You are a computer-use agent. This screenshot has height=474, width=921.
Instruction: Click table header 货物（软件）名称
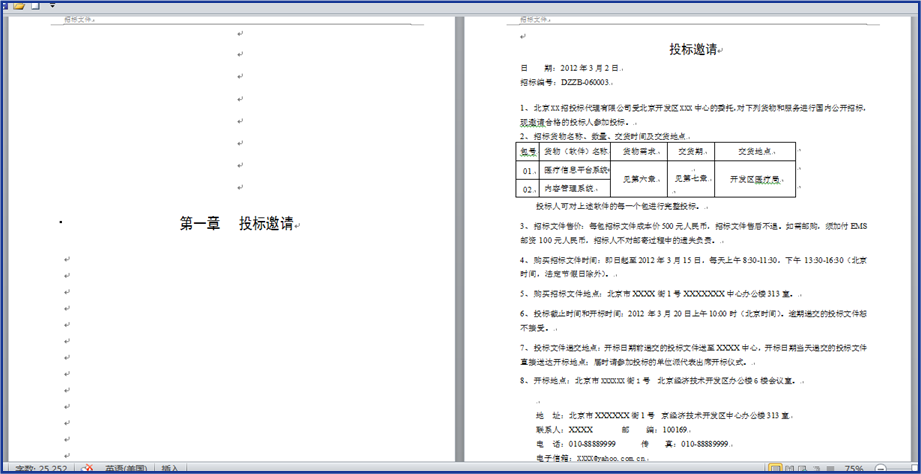tap(575, 152)
